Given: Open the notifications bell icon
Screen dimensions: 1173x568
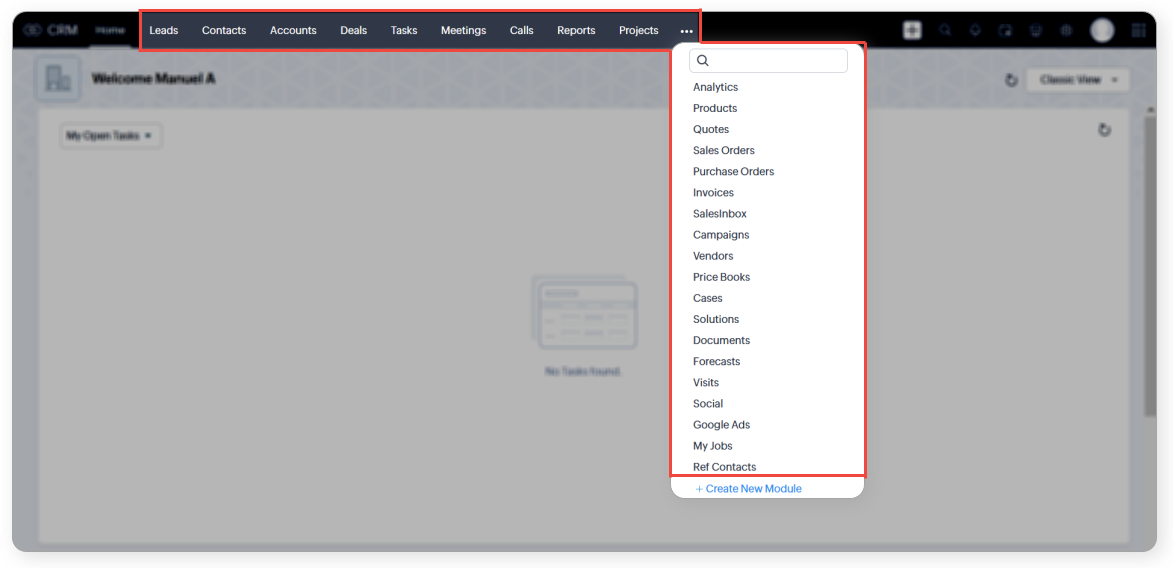Looking at the screenshot, I should coord(975,30).
